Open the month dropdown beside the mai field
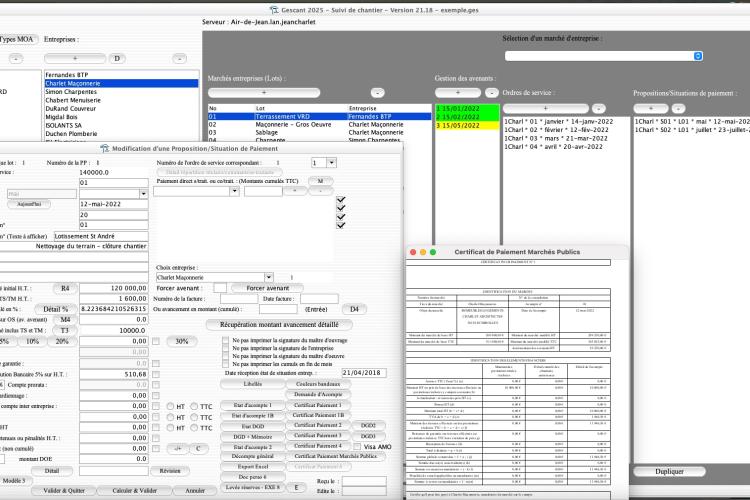Image resolution: width=750 pixels, height=500 pixels. pyautogui.click(x=143, y=194)
